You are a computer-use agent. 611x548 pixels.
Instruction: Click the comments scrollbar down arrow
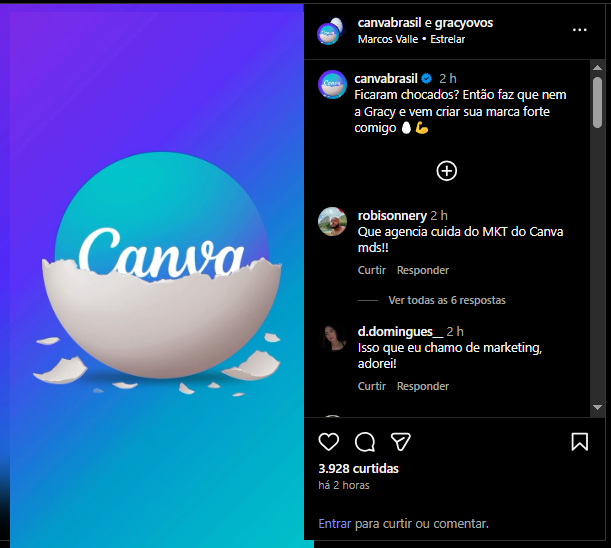coord(597,407)
